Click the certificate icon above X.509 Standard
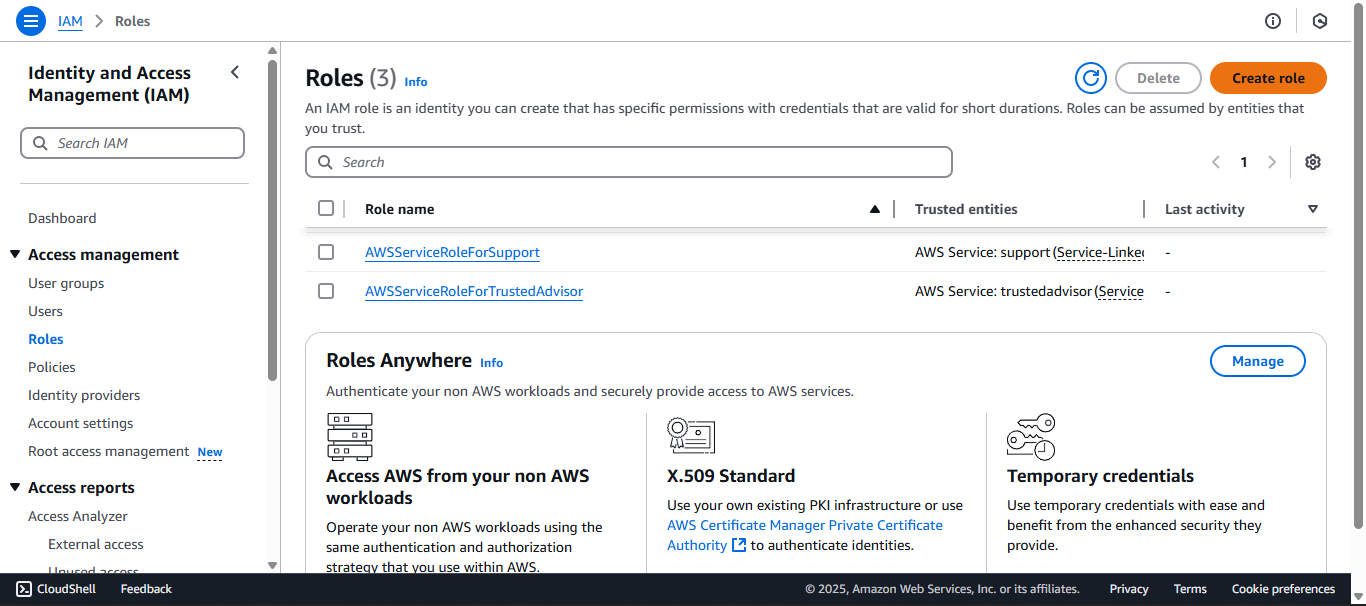This screenshot has width=1366, height=606. 691,436
